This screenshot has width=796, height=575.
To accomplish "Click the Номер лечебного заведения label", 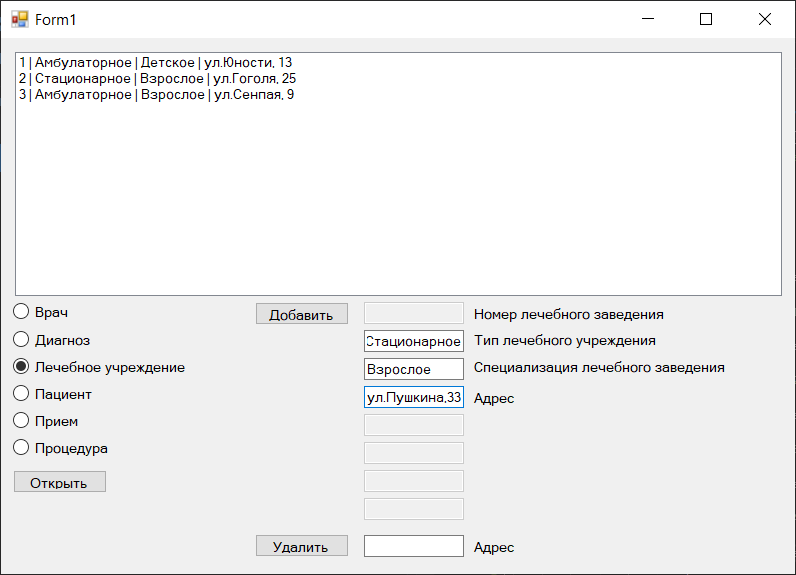I will pos(569,315).
